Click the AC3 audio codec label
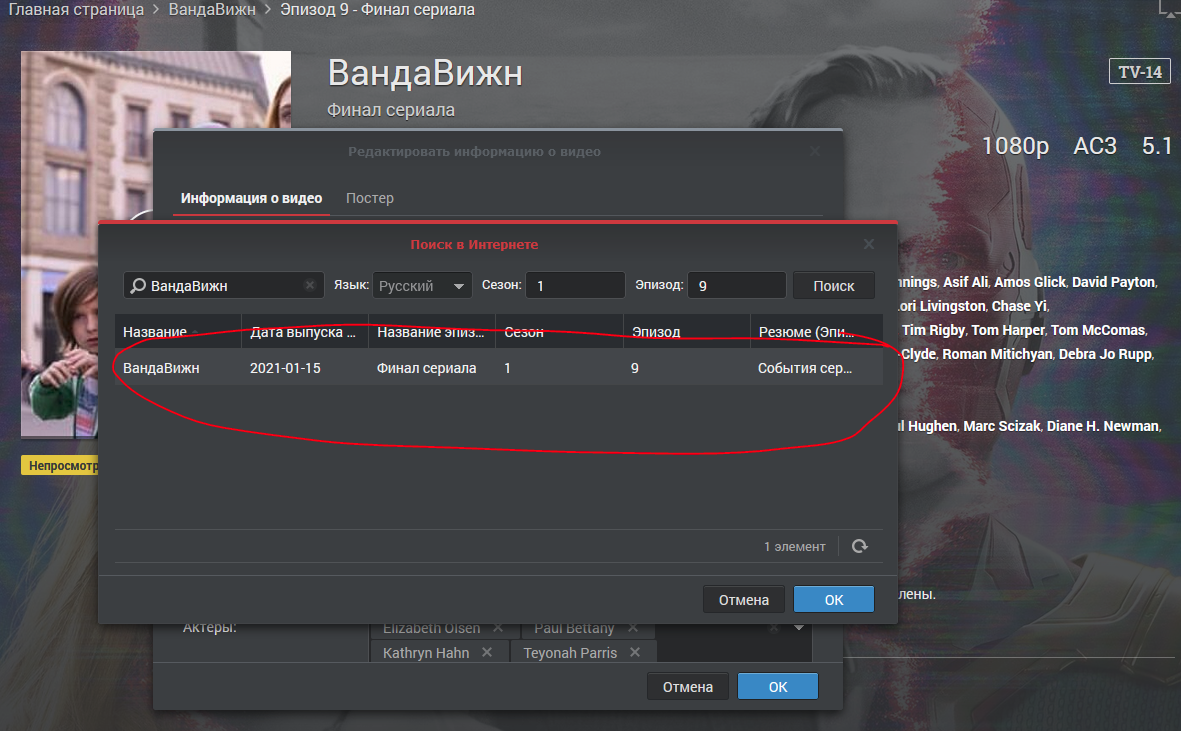 click(x=1094, y=145)
